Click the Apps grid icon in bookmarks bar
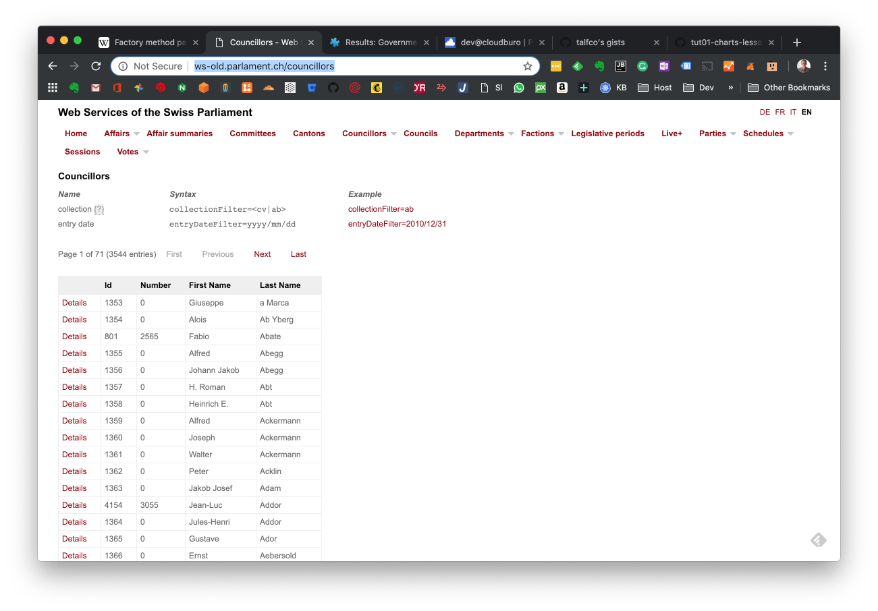The image size is (878, 611). click(x=52, y=88)
